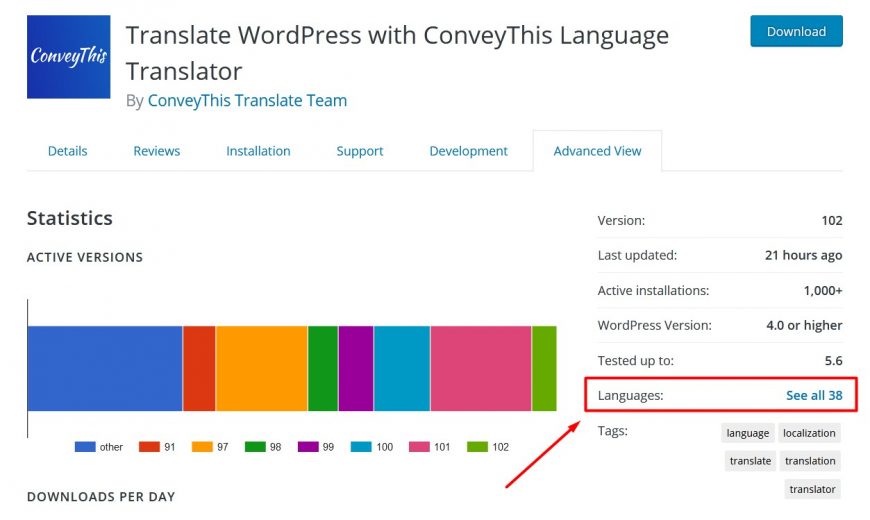
Task: Click the lime green bar segment in chart
Action: (544, 368)
